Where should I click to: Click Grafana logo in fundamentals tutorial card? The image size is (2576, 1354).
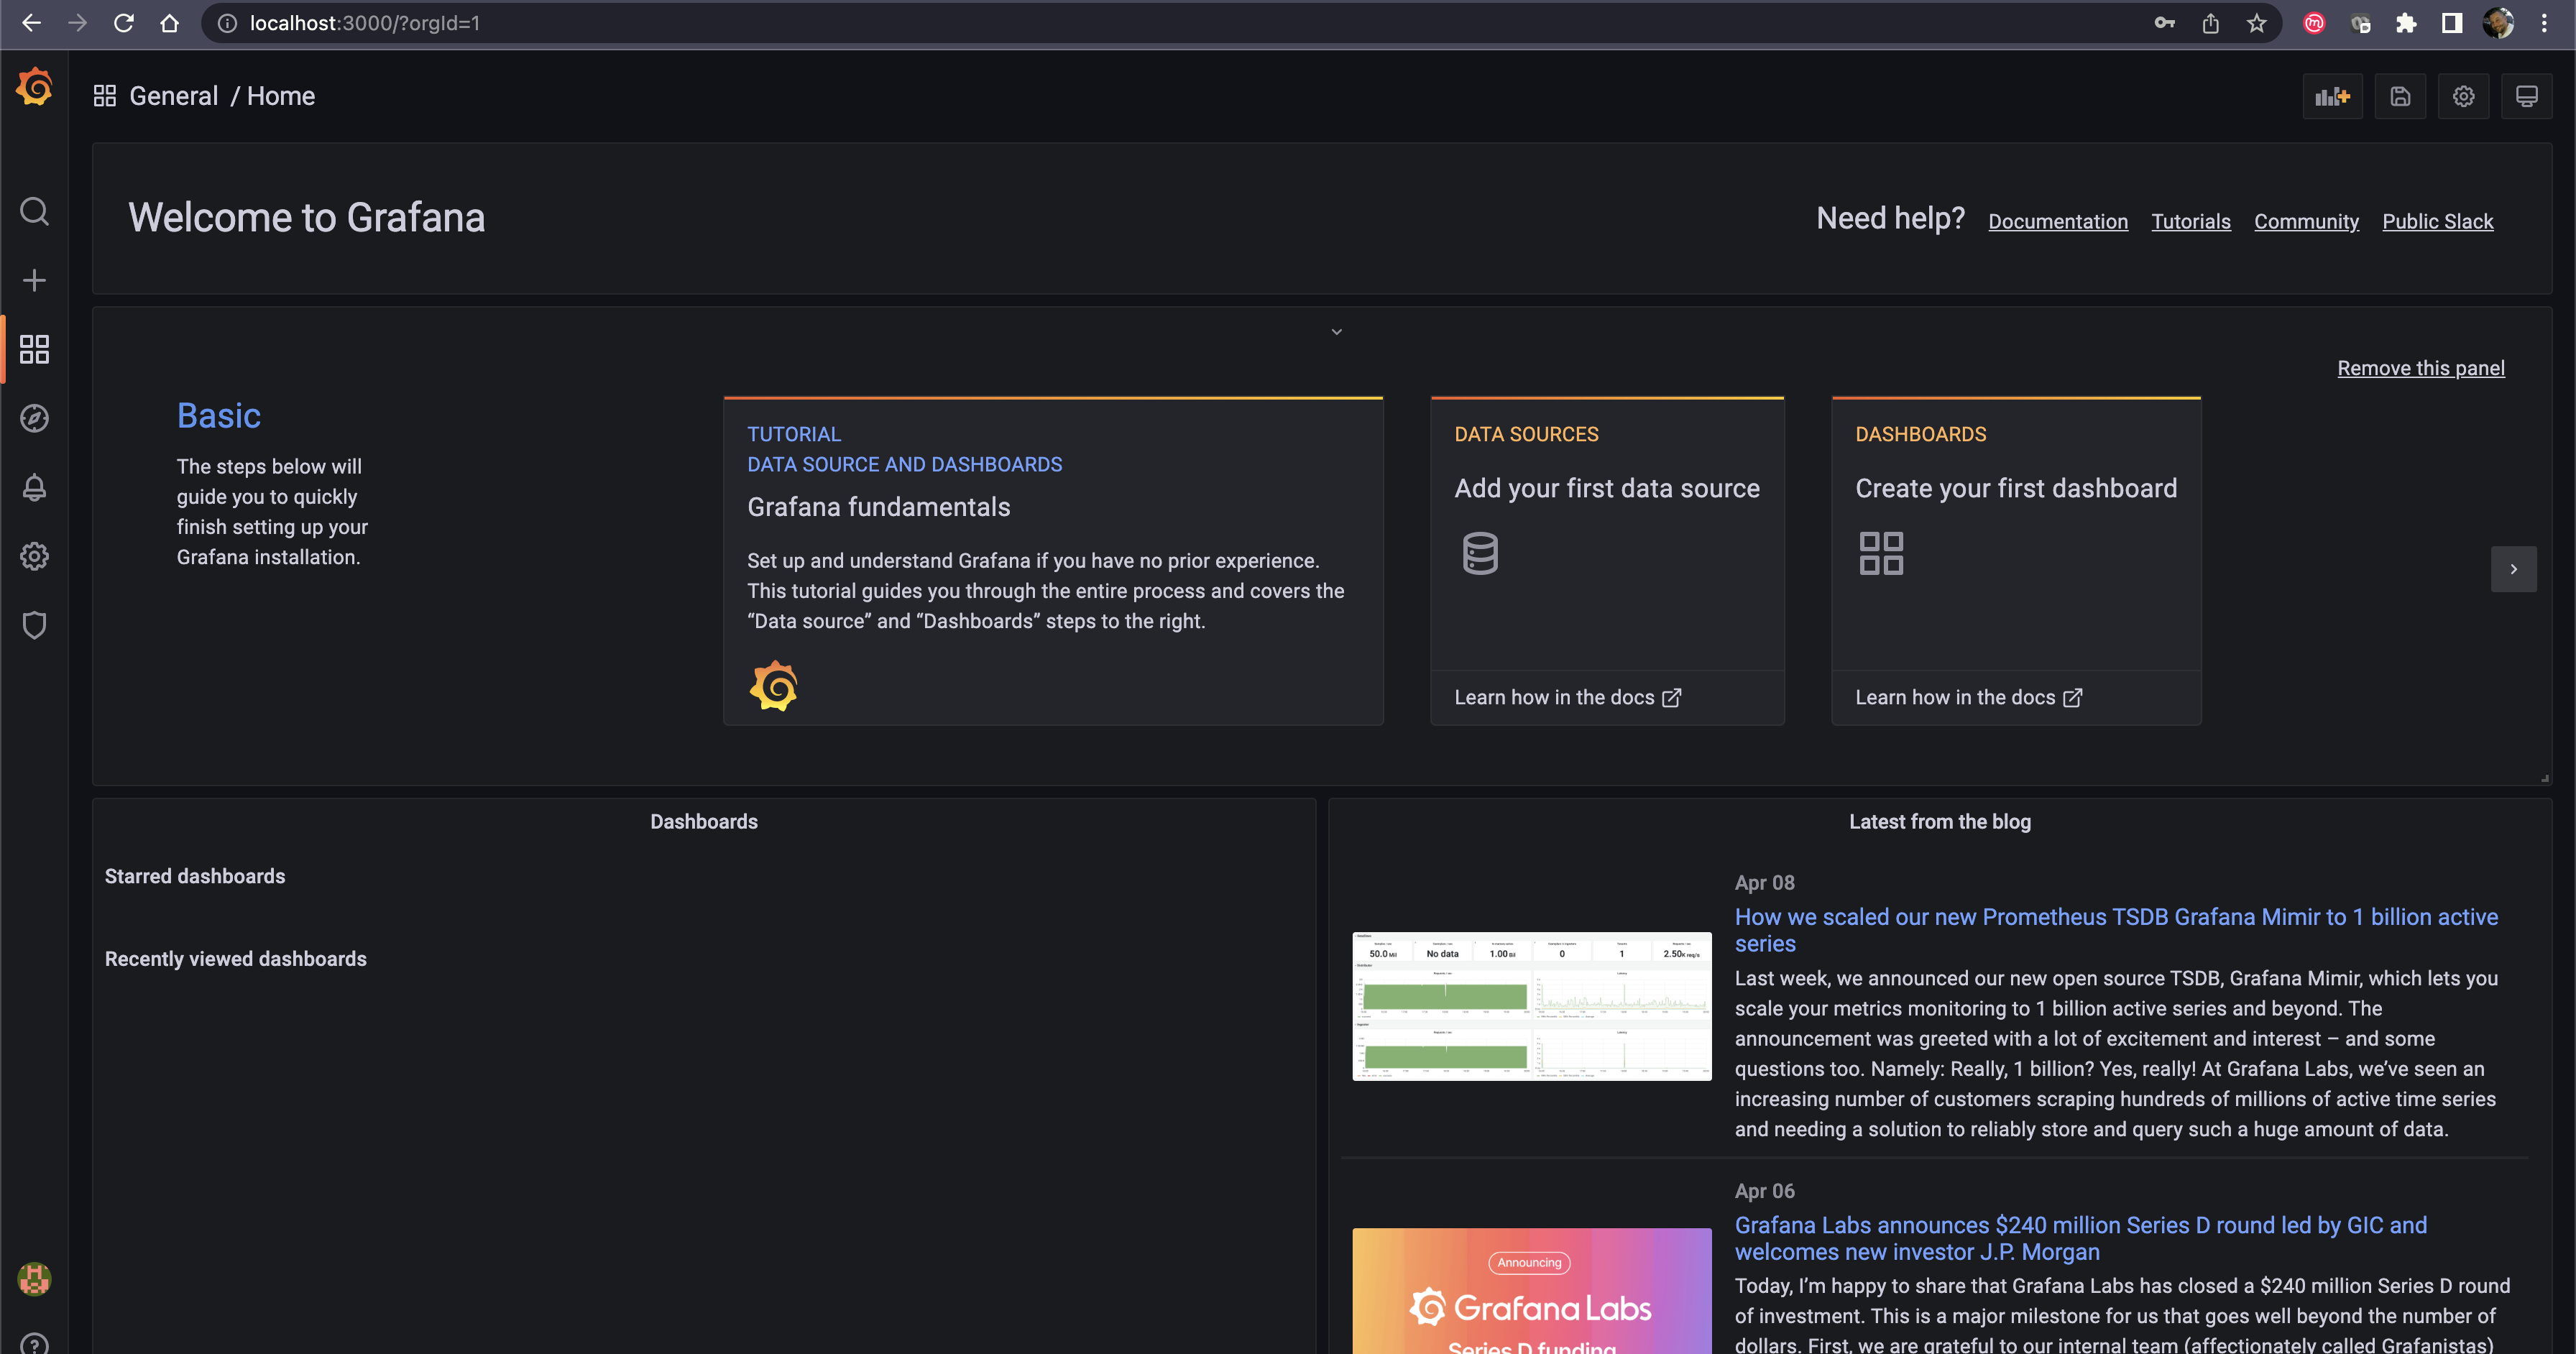(773, 686)
